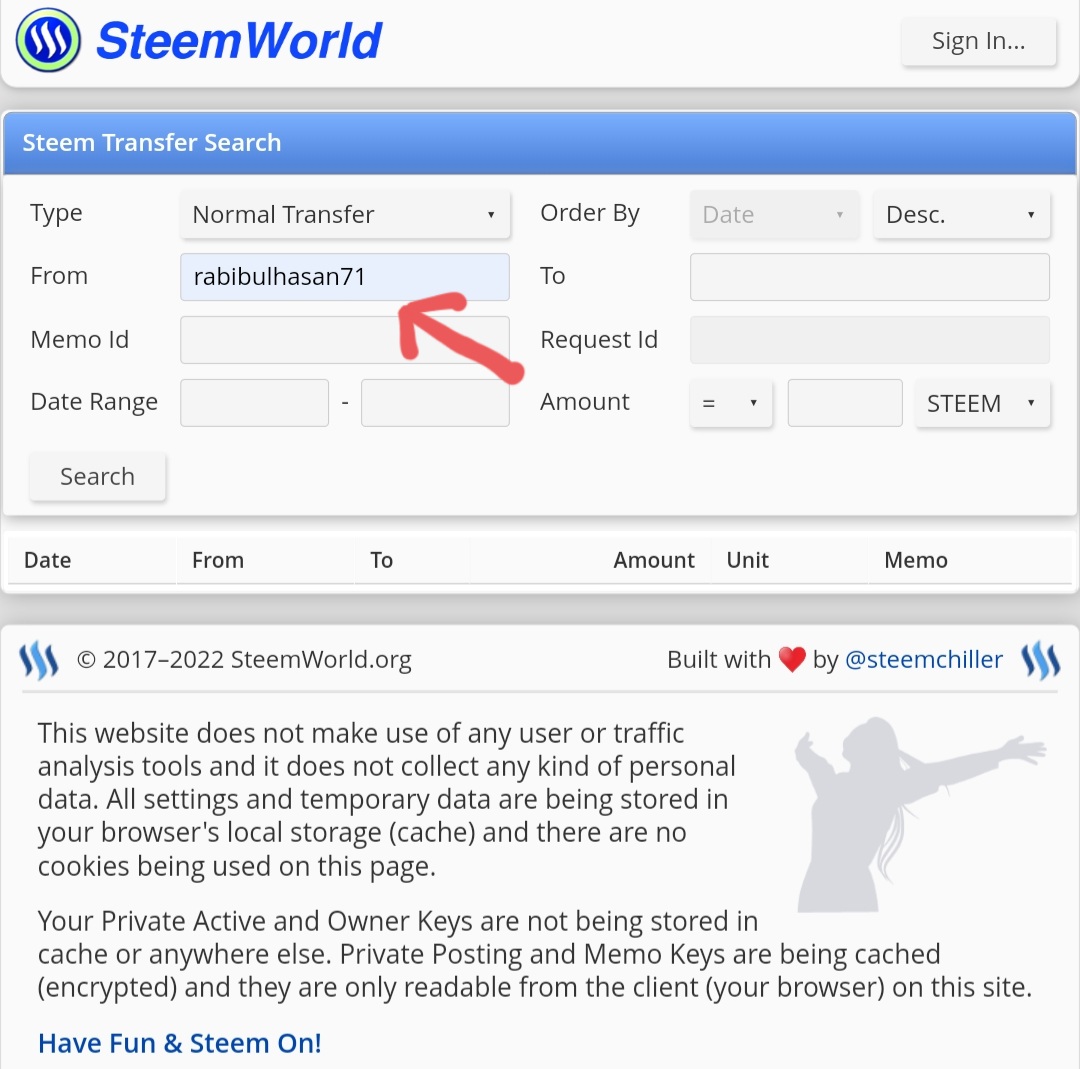This screenshot has width=1080, height=1069.
Task: Click the Memo Id input field
Action: (344, 340)
